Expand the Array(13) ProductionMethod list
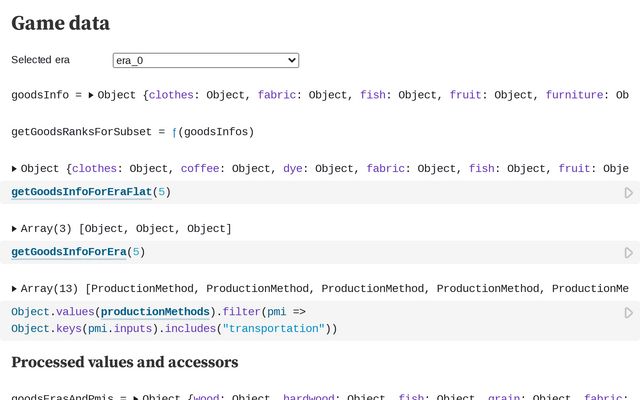This screenshot has width=640, height=400. (x=14, y=289)
